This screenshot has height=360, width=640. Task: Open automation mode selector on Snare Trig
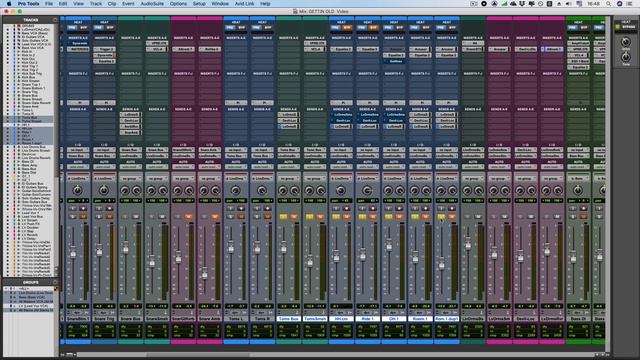pyautogui.click(x=104, y=167)
